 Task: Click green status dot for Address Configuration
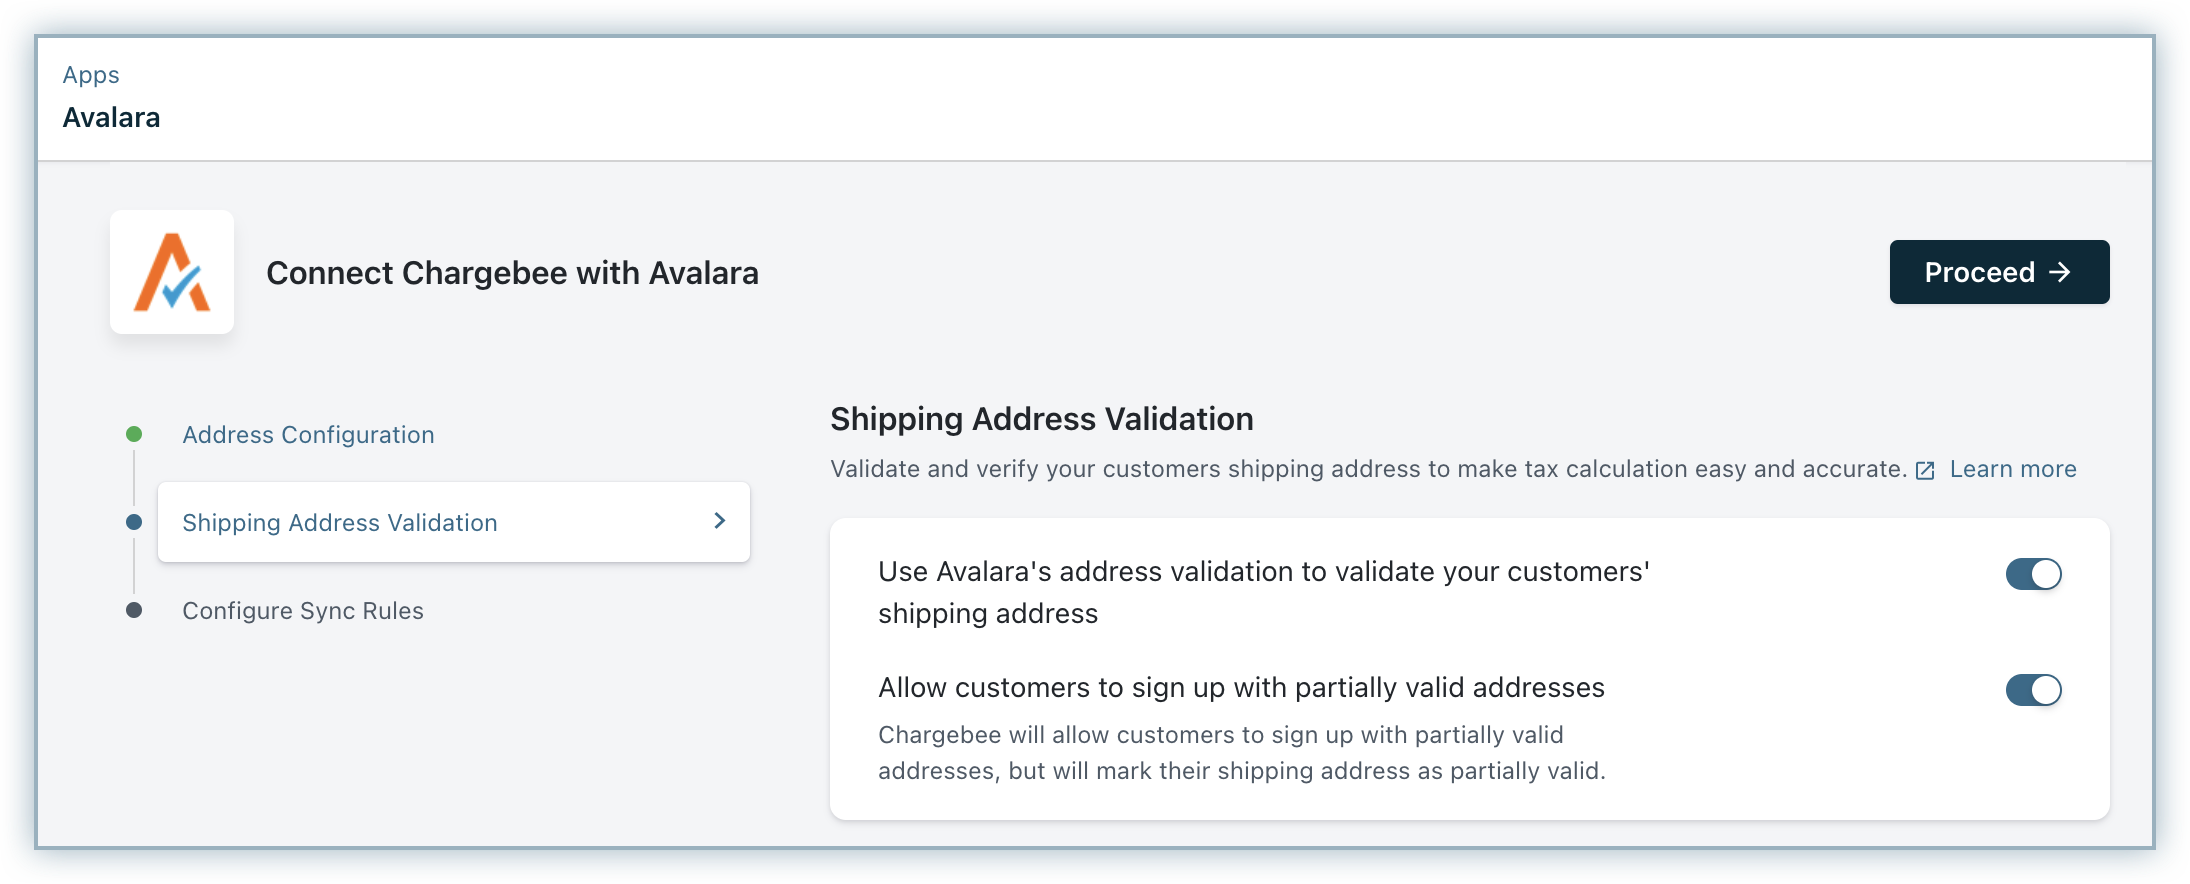[134, 434]
